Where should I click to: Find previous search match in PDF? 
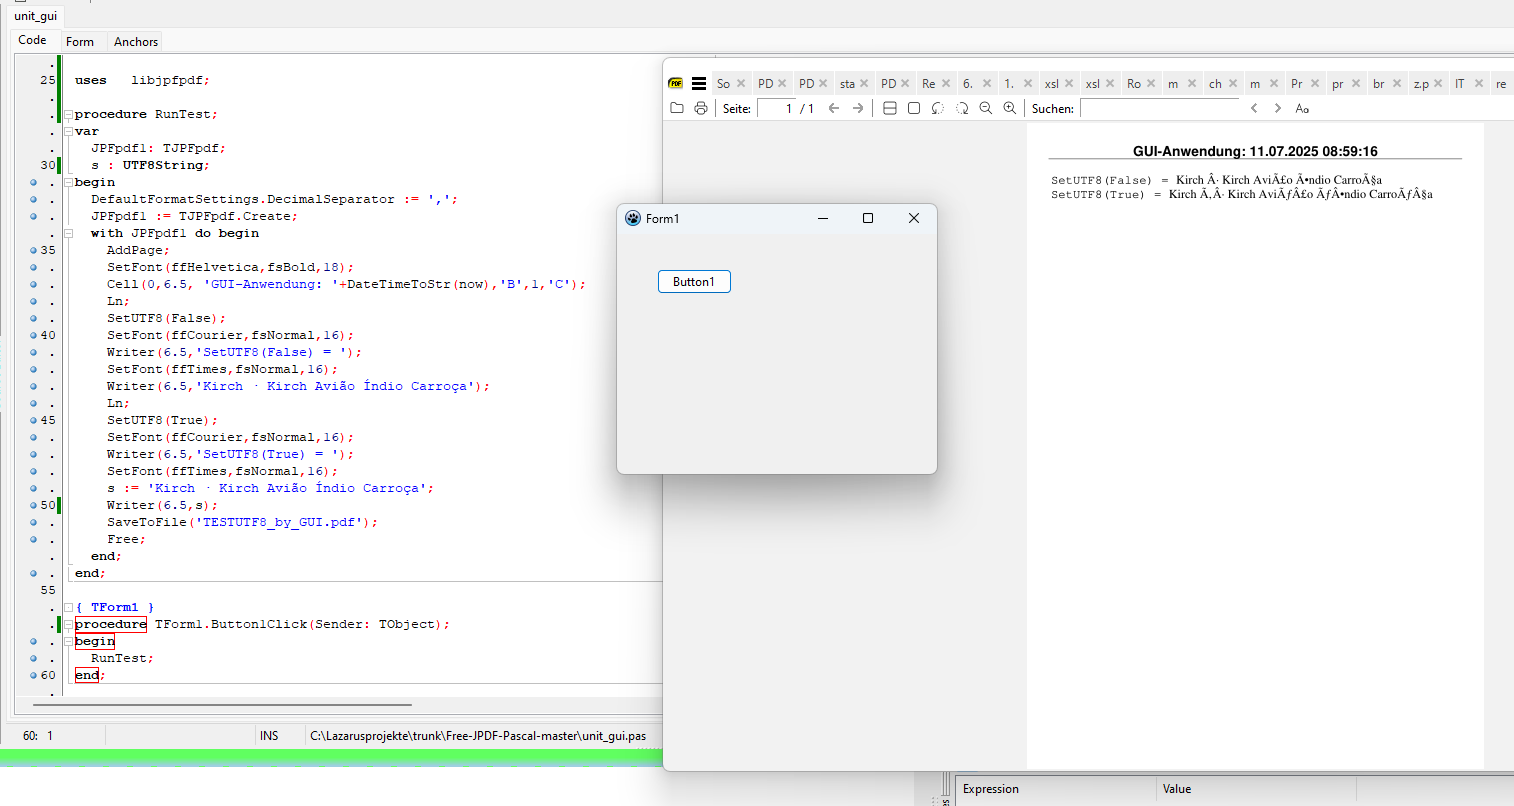pyautogui.click(x=1254, y=108)
